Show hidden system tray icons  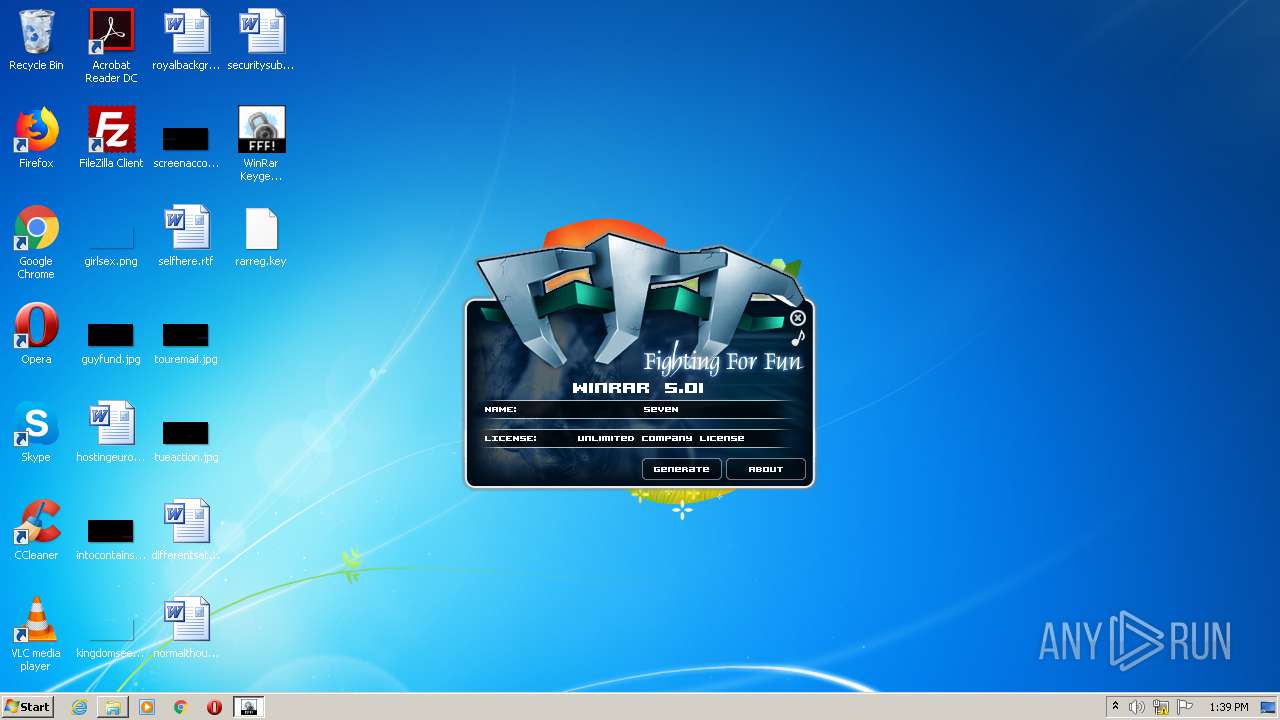[x=1115, y=707]
